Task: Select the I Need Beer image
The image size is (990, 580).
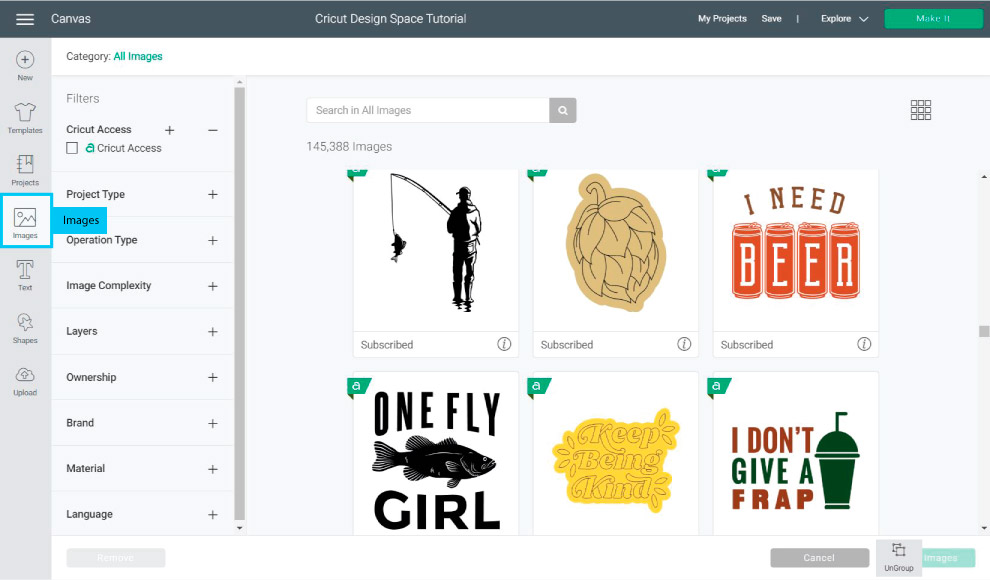Action: click(796, 251)
